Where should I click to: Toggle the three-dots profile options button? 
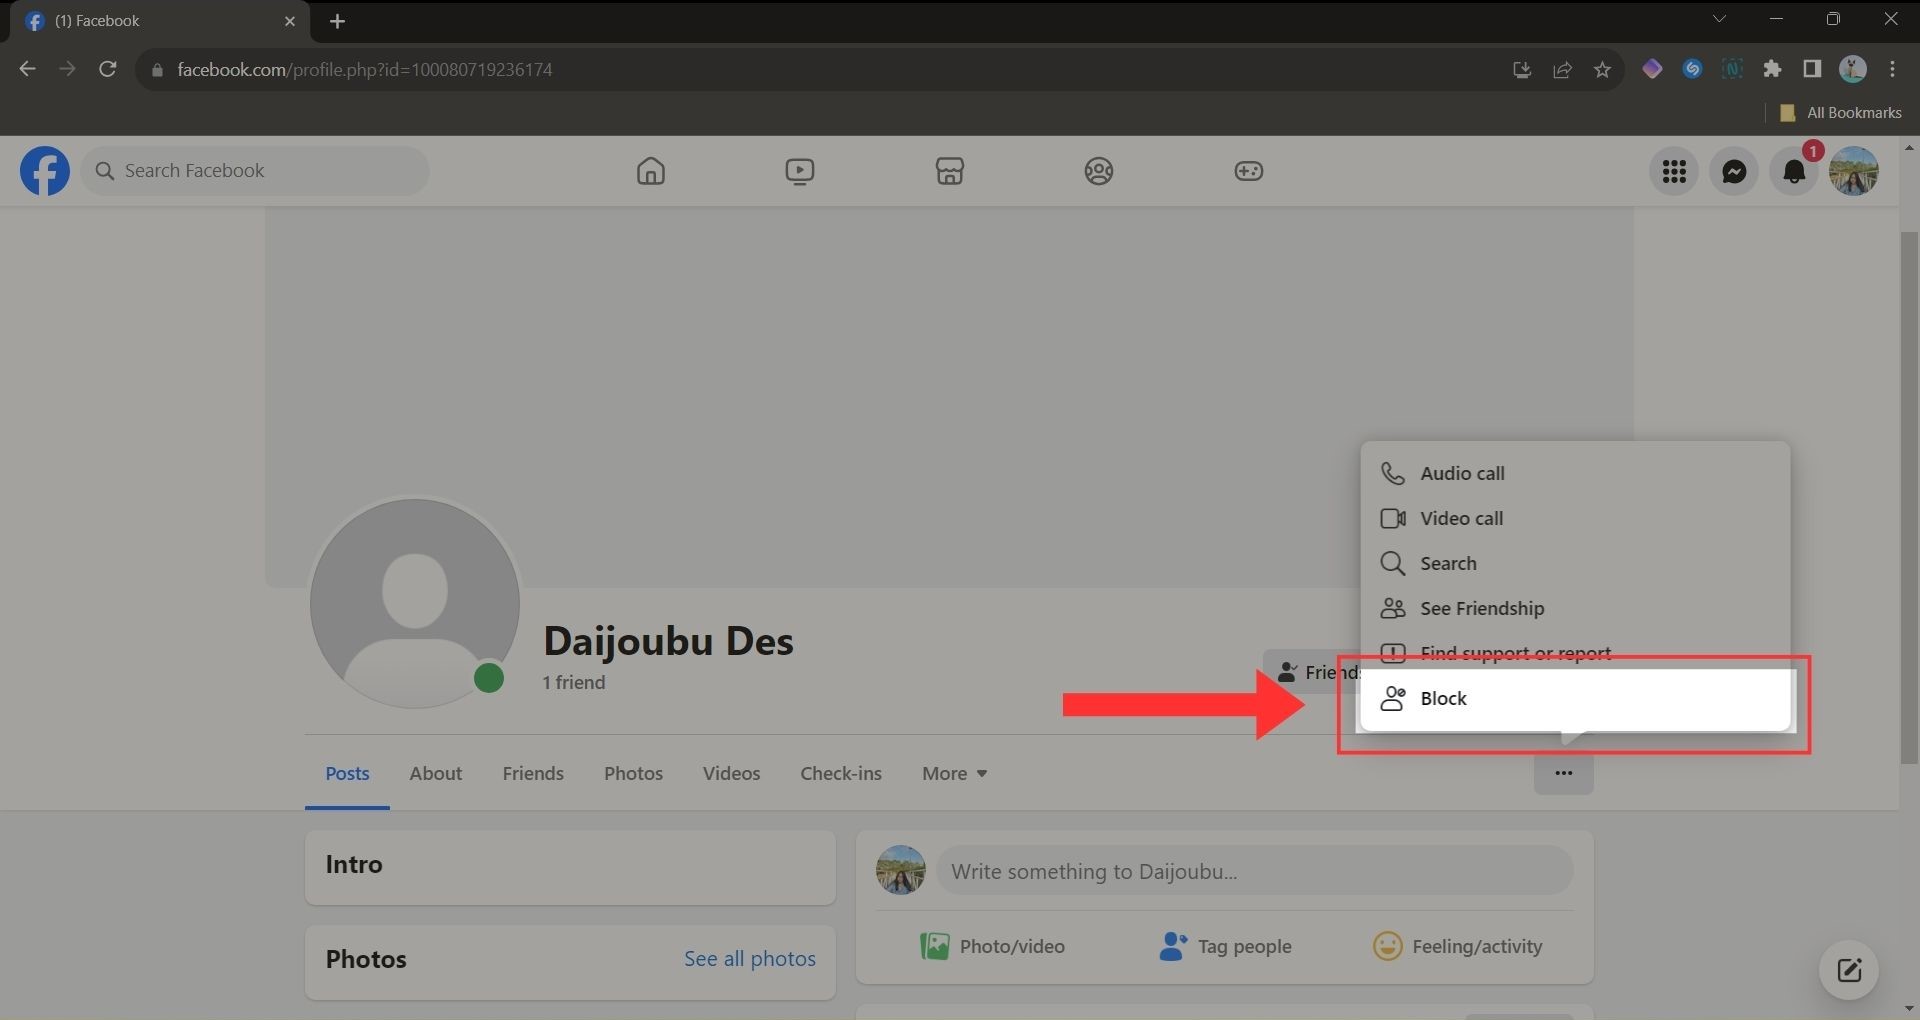pyautogui.click(x=1563, y=773)
